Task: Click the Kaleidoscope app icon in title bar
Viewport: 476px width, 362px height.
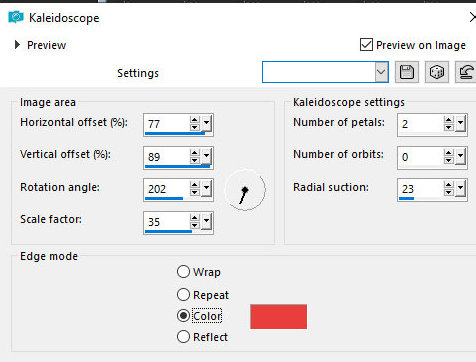Action: click(x=16, y=17)
